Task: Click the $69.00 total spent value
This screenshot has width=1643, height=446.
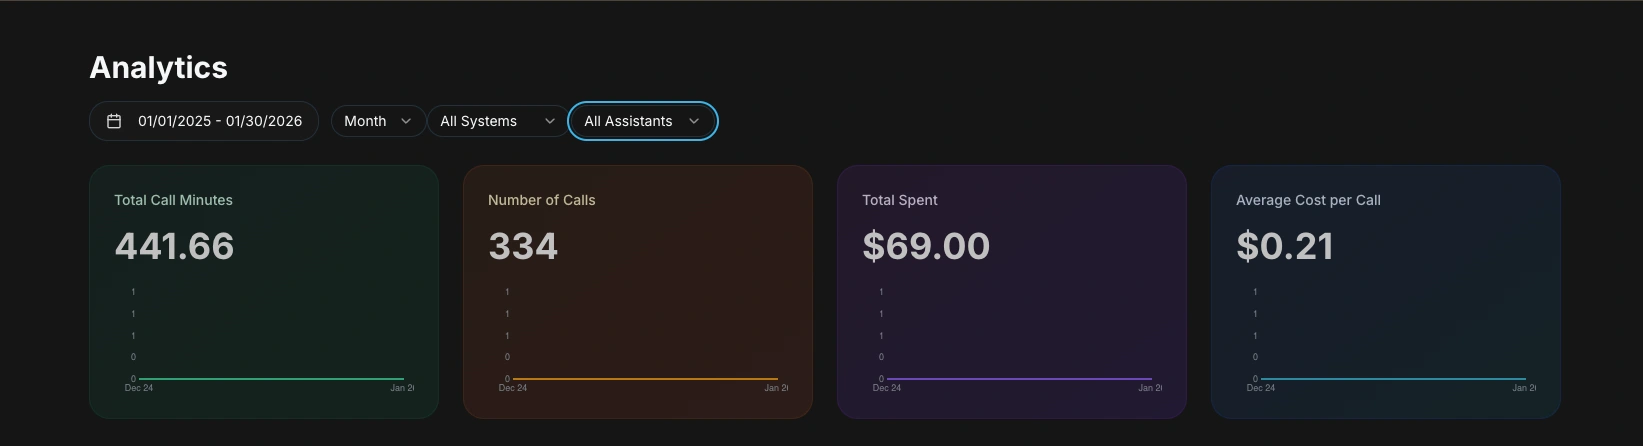Action: pyautogui.click(x=925, y=246)
